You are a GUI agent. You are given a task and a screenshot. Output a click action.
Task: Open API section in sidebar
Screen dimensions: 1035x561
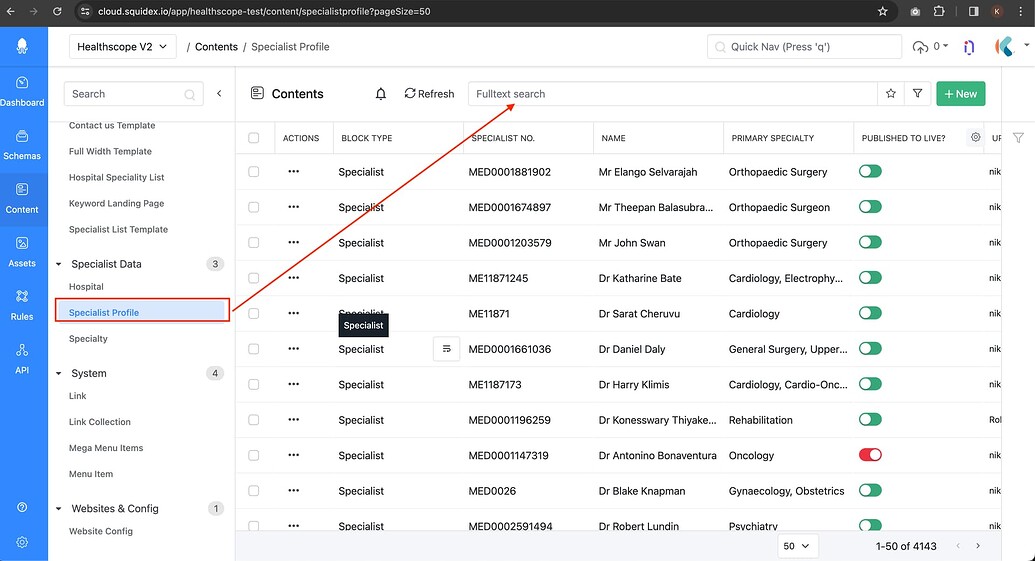(22, 360)
